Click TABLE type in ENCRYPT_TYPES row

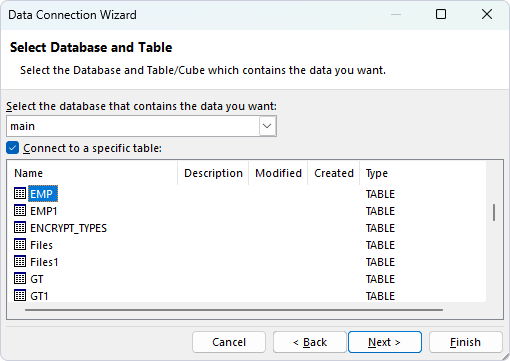click(380, 228)
